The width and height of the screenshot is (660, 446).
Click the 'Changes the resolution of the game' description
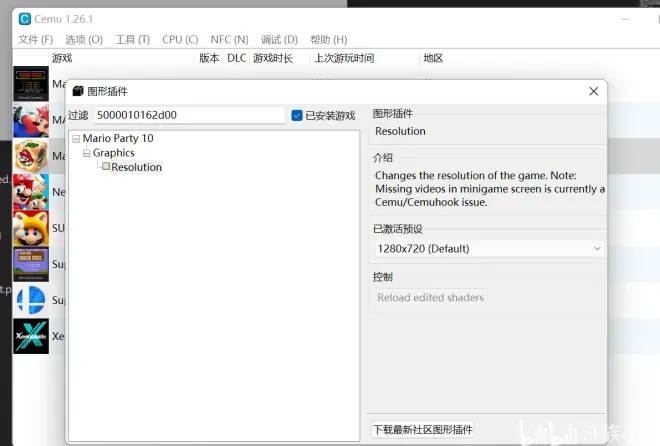click(x=490, y=189)
